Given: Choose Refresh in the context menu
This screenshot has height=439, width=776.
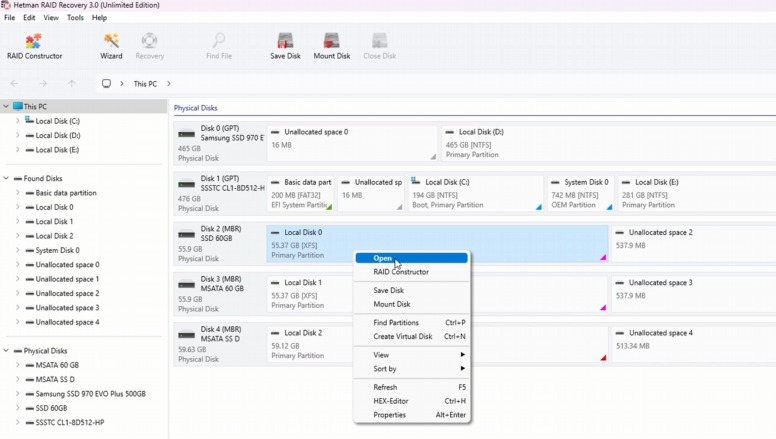Looking at the screenshot, I should point(411,387).
